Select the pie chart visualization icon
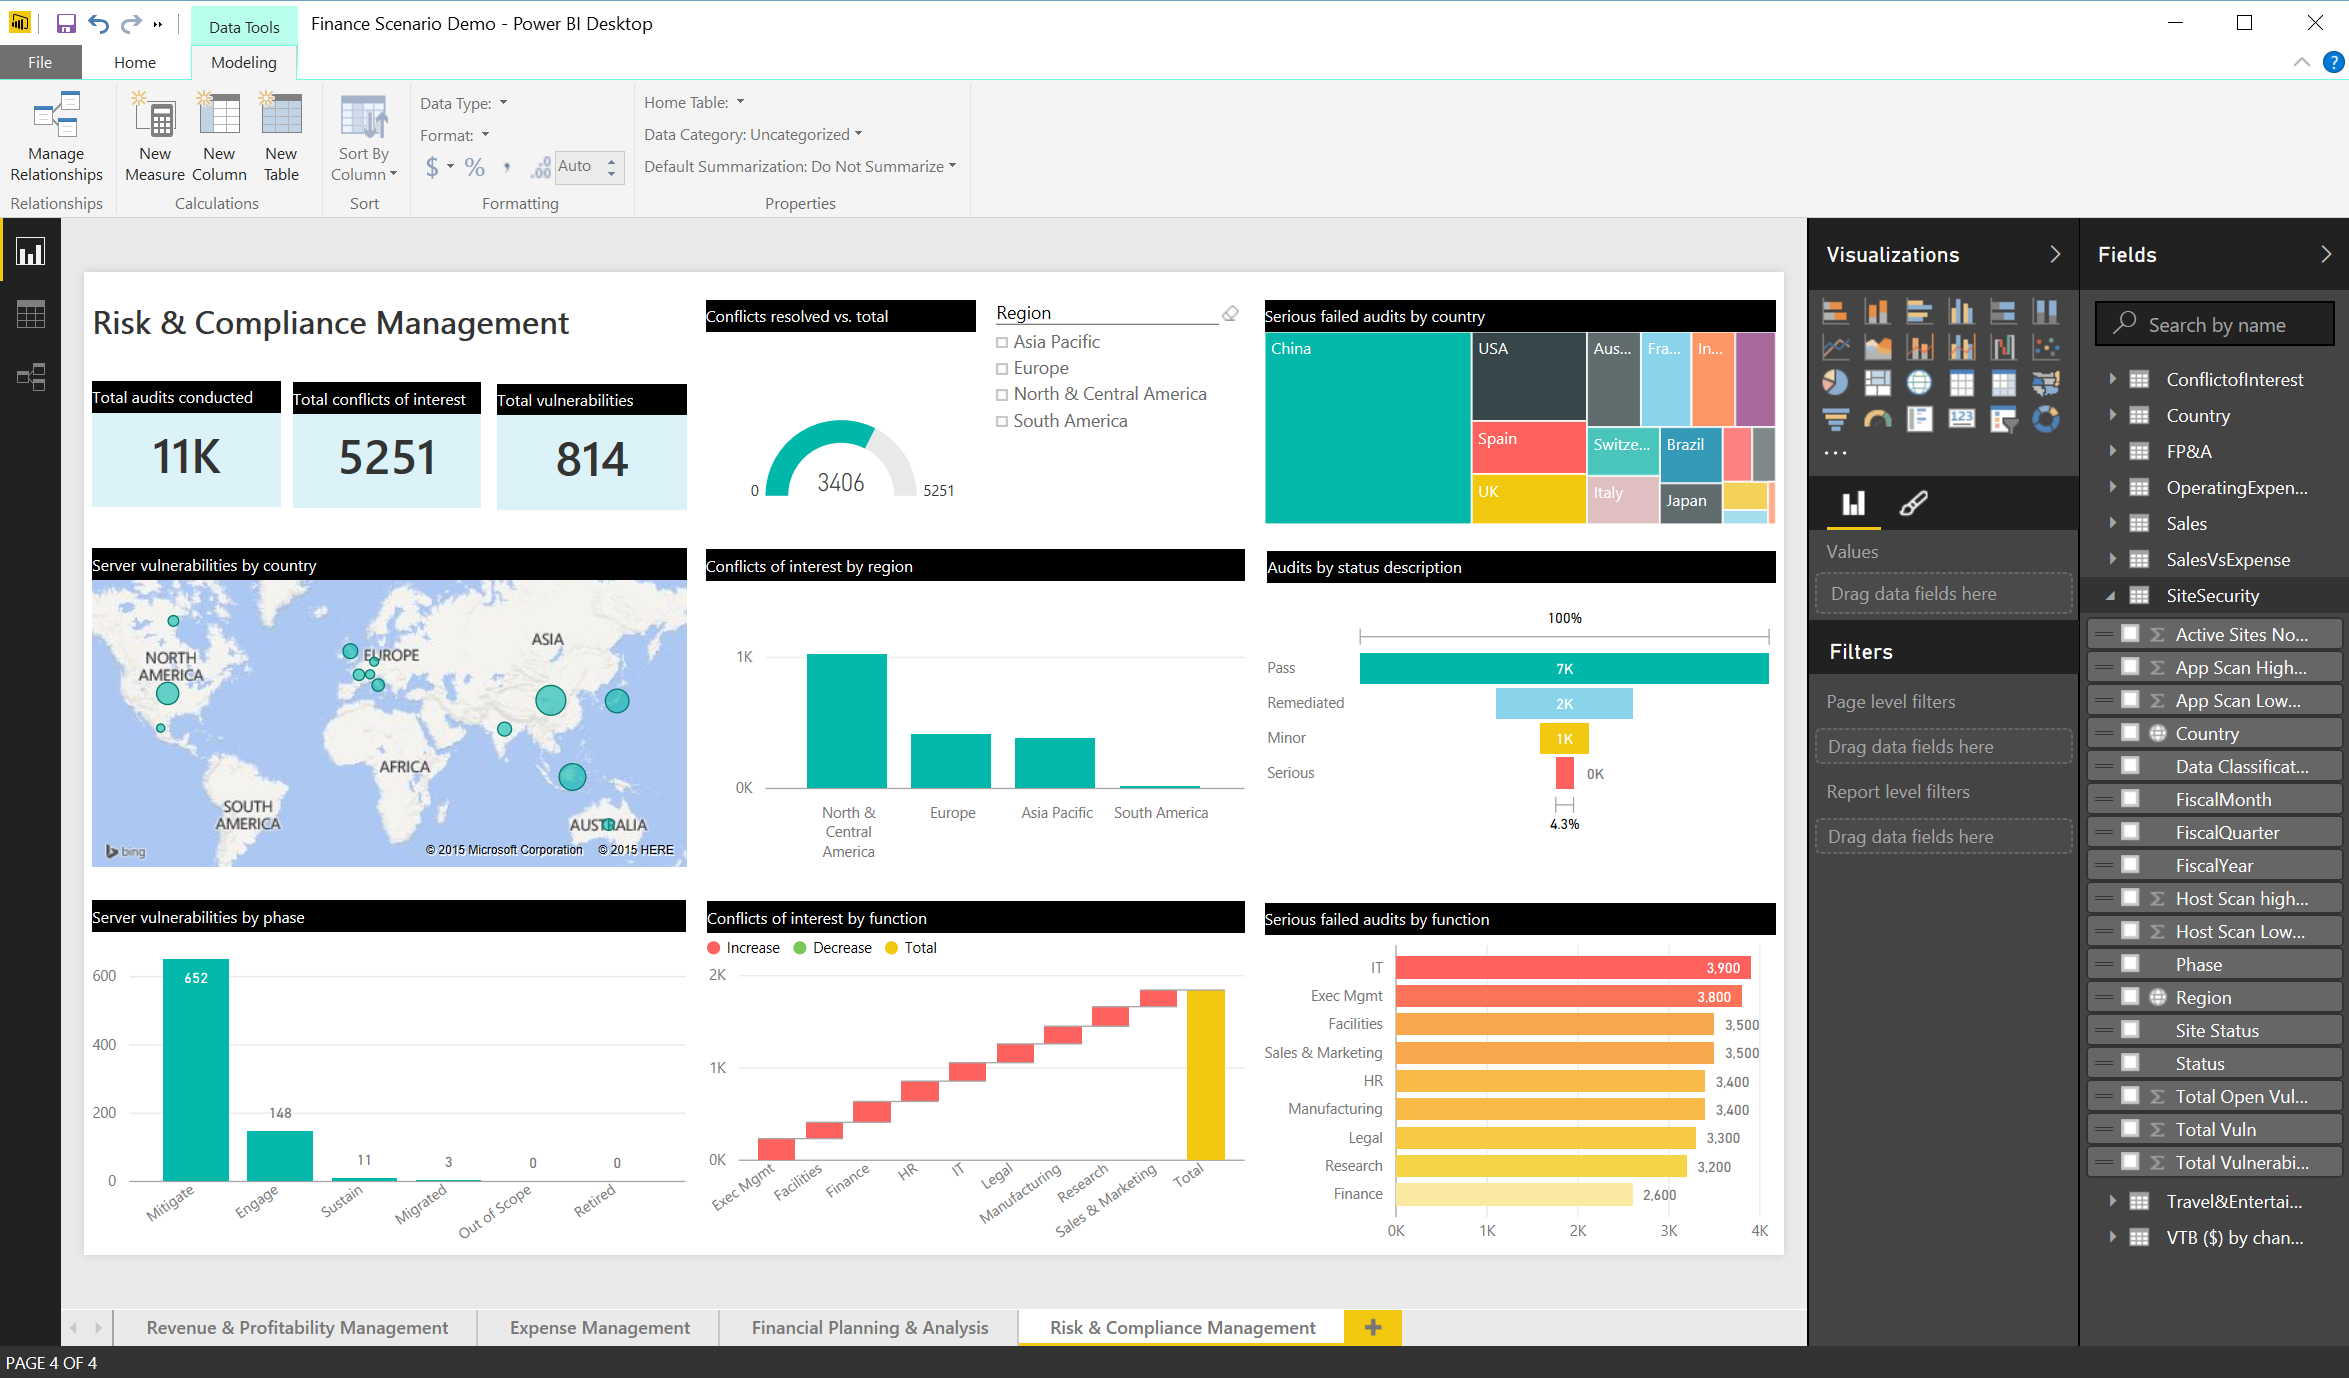The width and height of the screenshot is (2349, 1378). click(1834, 383)
